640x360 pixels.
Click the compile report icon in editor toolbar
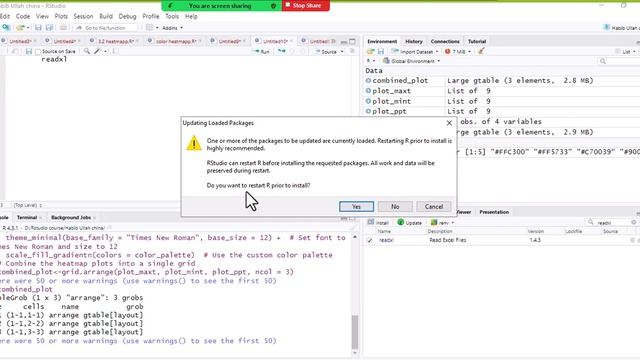click(x=114, y=51)
